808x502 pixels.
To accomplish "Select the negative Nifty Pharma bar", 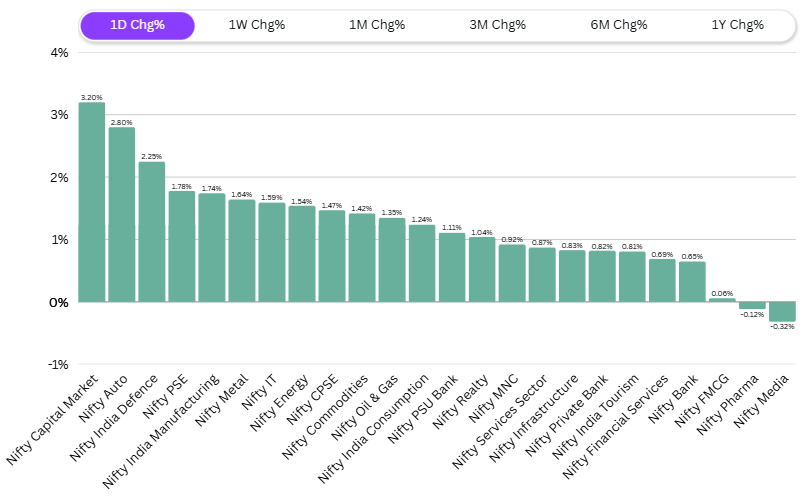I will click(x=752, y=305).
